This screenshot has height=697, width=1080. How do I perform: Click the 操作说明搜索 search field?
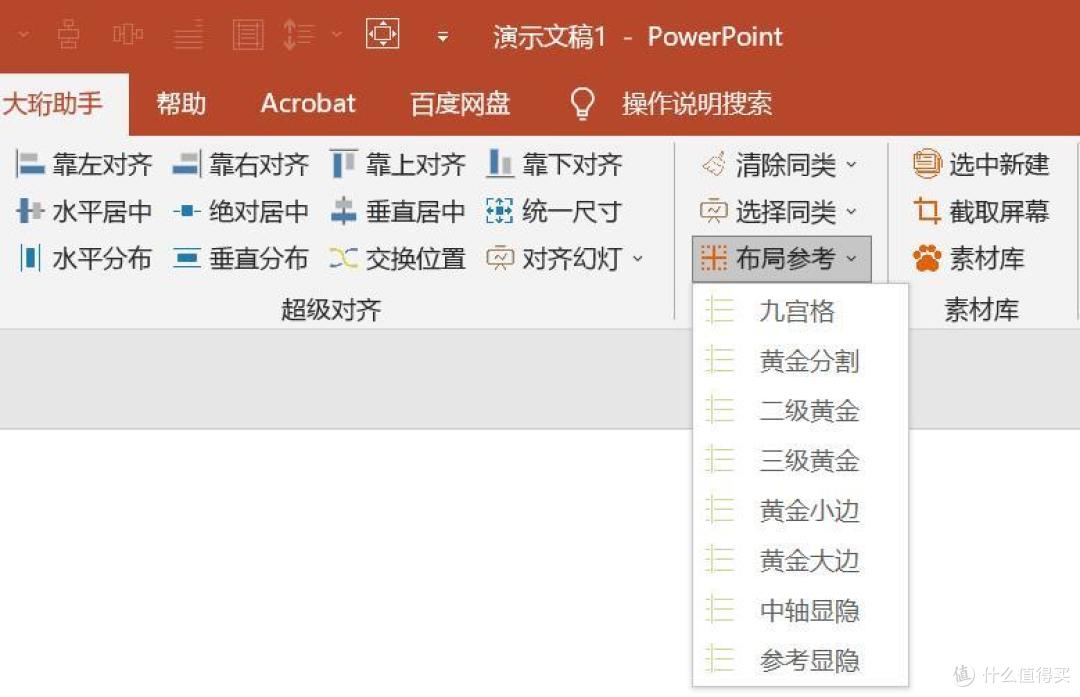click(x=697, y=104)
